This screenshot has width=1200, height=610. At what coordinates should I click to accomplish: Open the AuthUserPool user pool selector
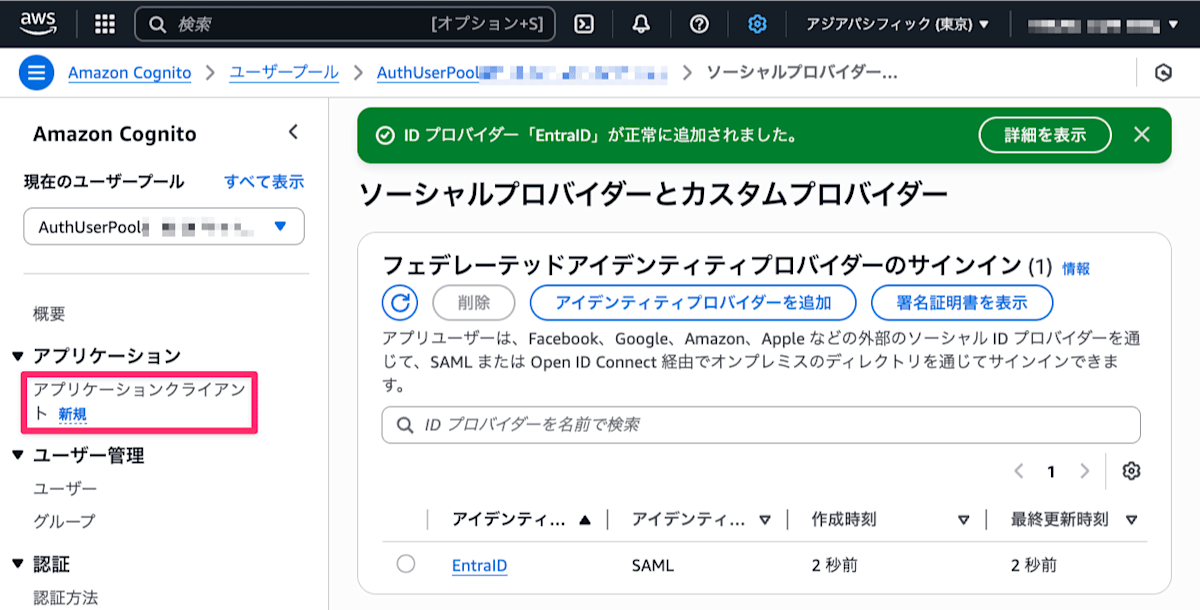[164, 227]
